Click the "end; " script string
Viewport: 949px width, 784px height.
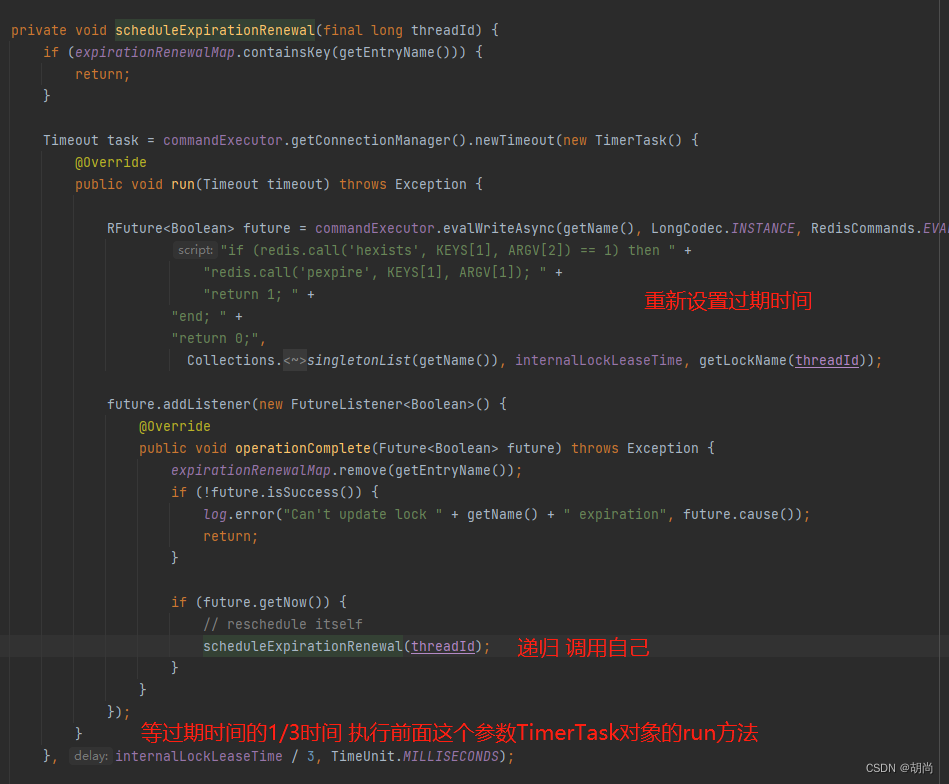[x=199, y=317]
